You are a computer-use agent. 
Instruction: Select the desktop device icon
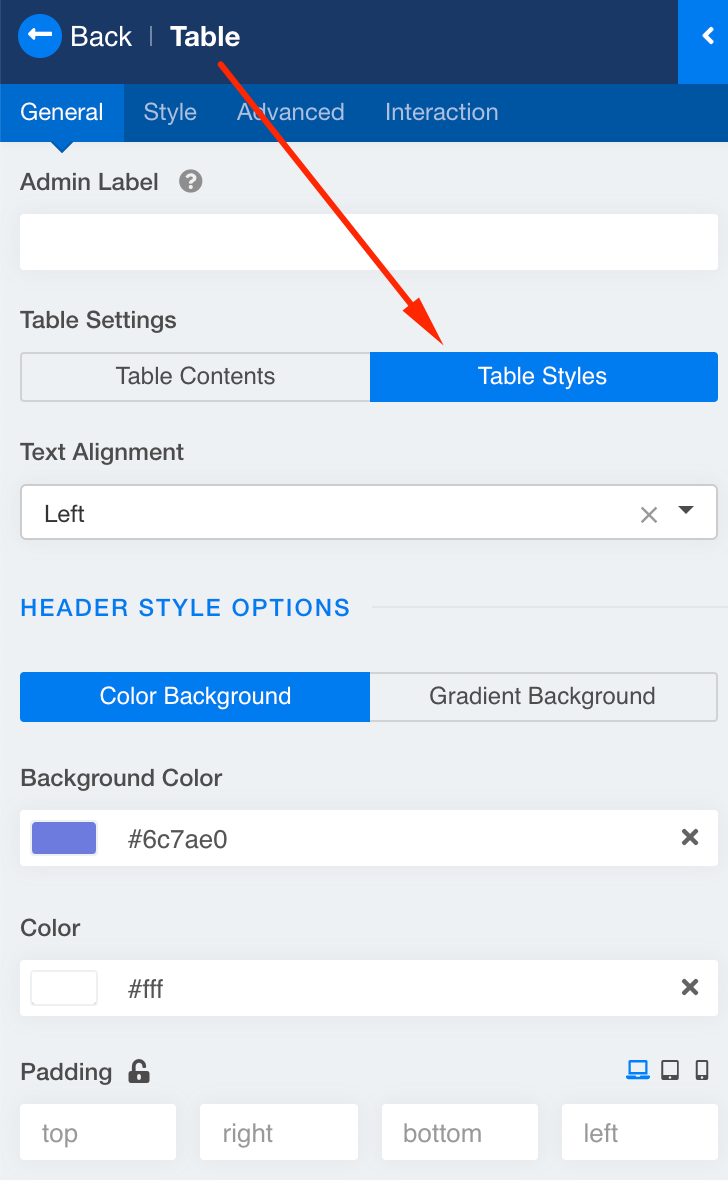tap(637, 1070)
